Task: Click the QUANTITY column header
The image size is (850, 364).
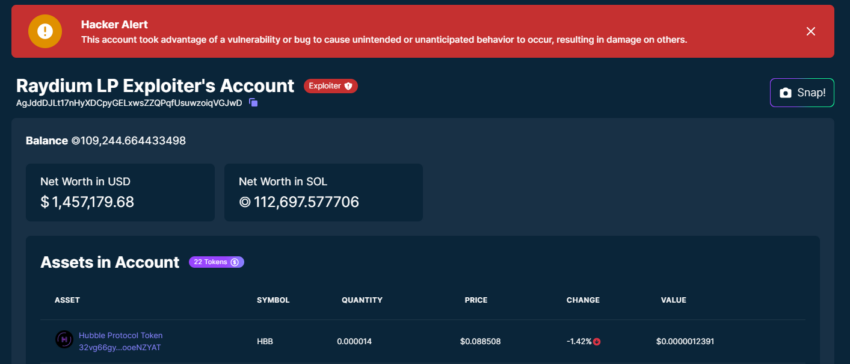Action: point(362,300)
